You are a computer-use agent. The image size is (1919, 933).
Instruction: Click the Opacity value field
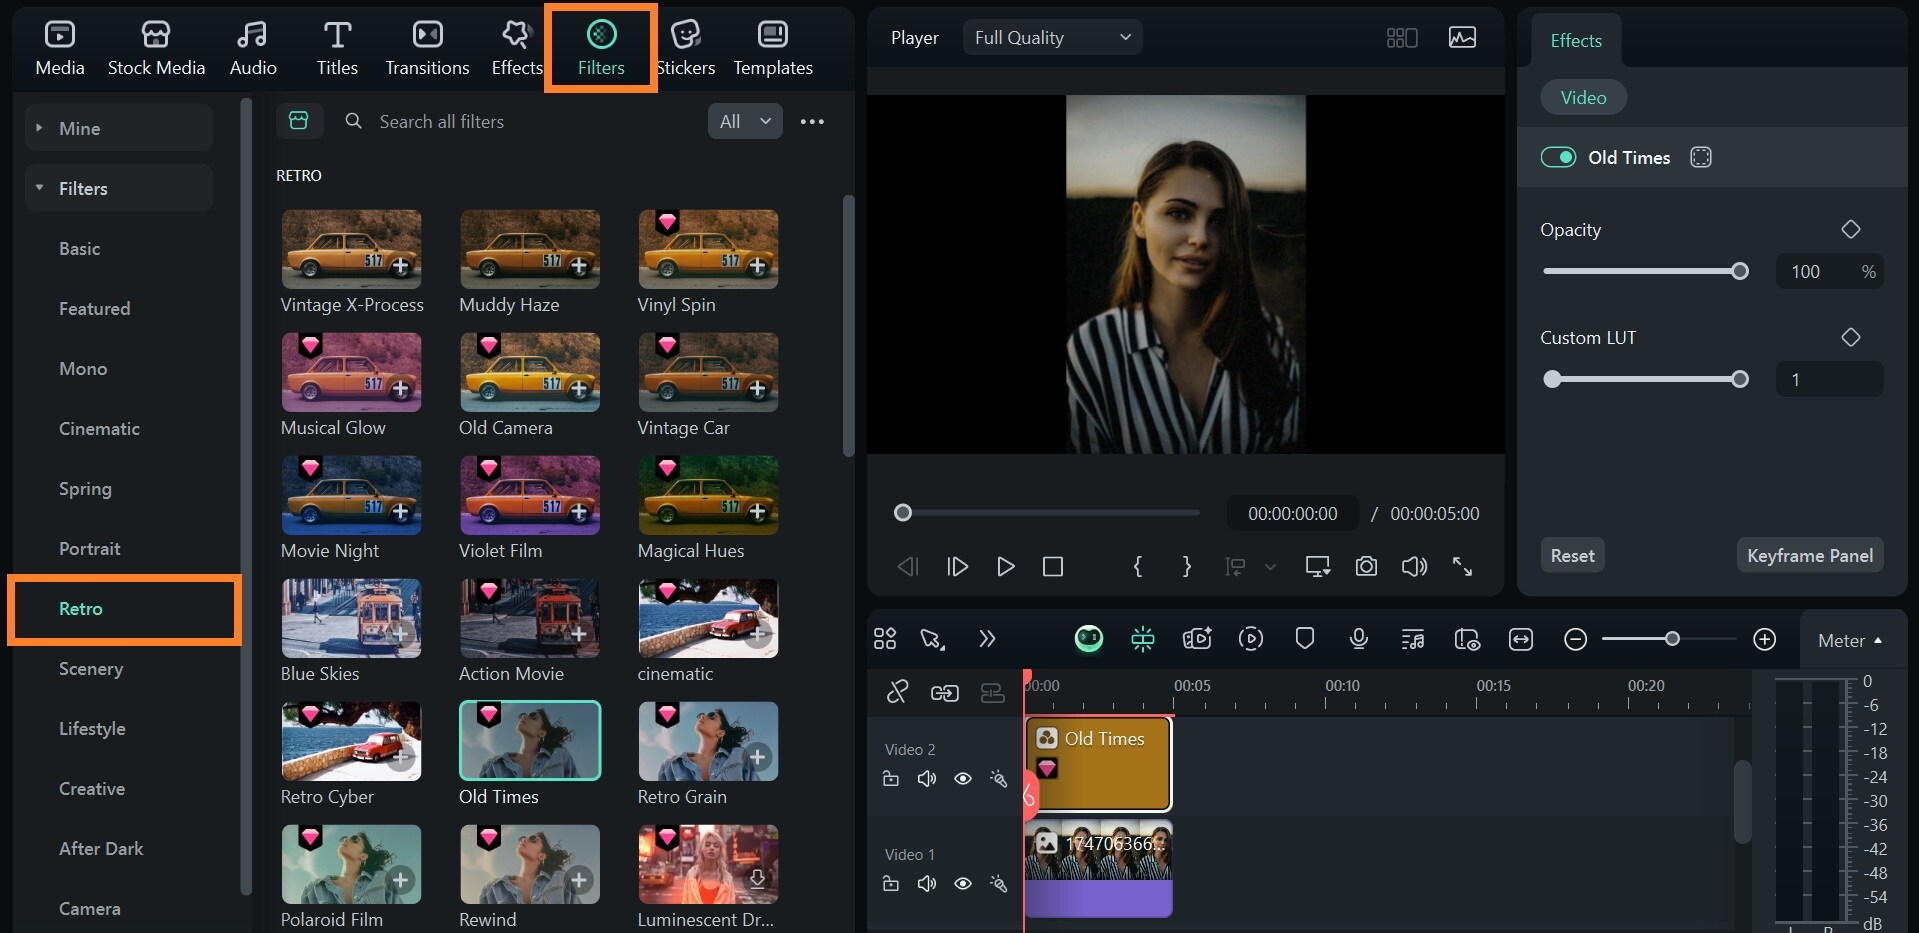pos(1829,271)
